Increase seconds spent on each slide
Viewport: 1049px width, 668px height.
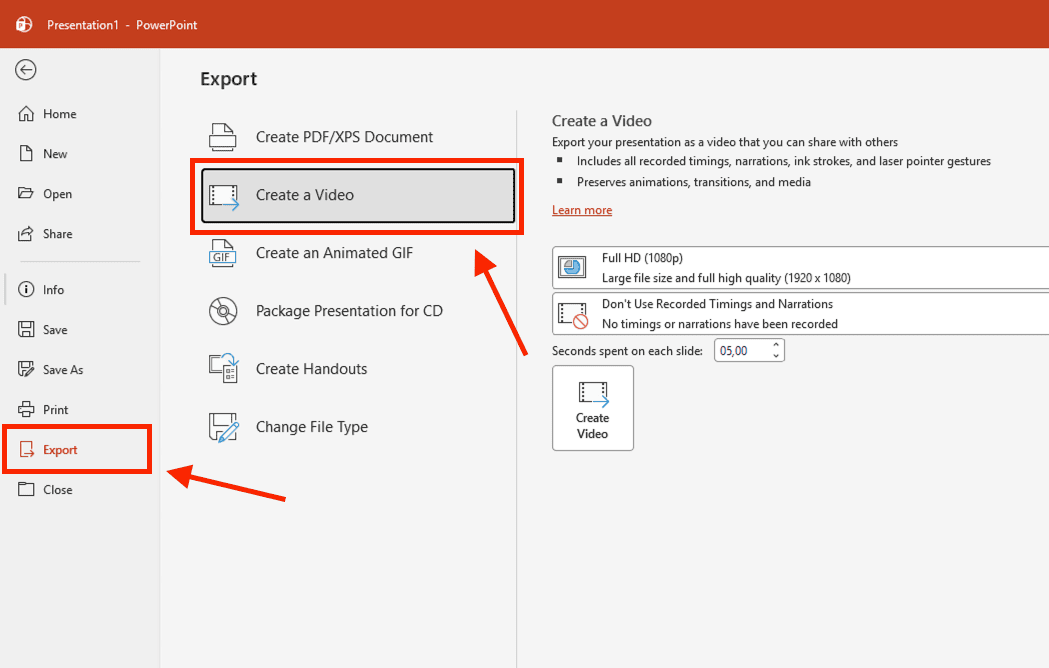(776, 345)
